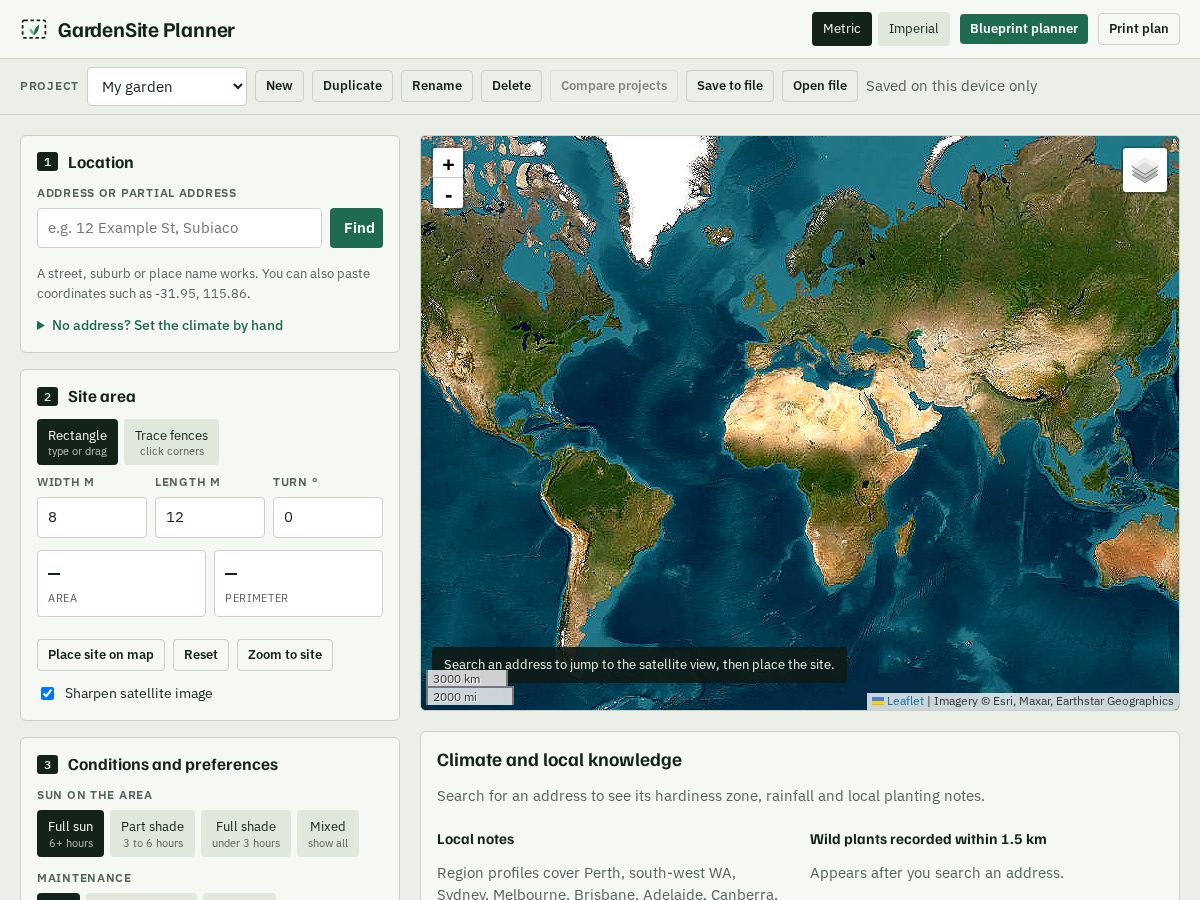Click 'Saved on this device only' text
The width and height of the screenshot is (1200, 900).
pos(951,86)
